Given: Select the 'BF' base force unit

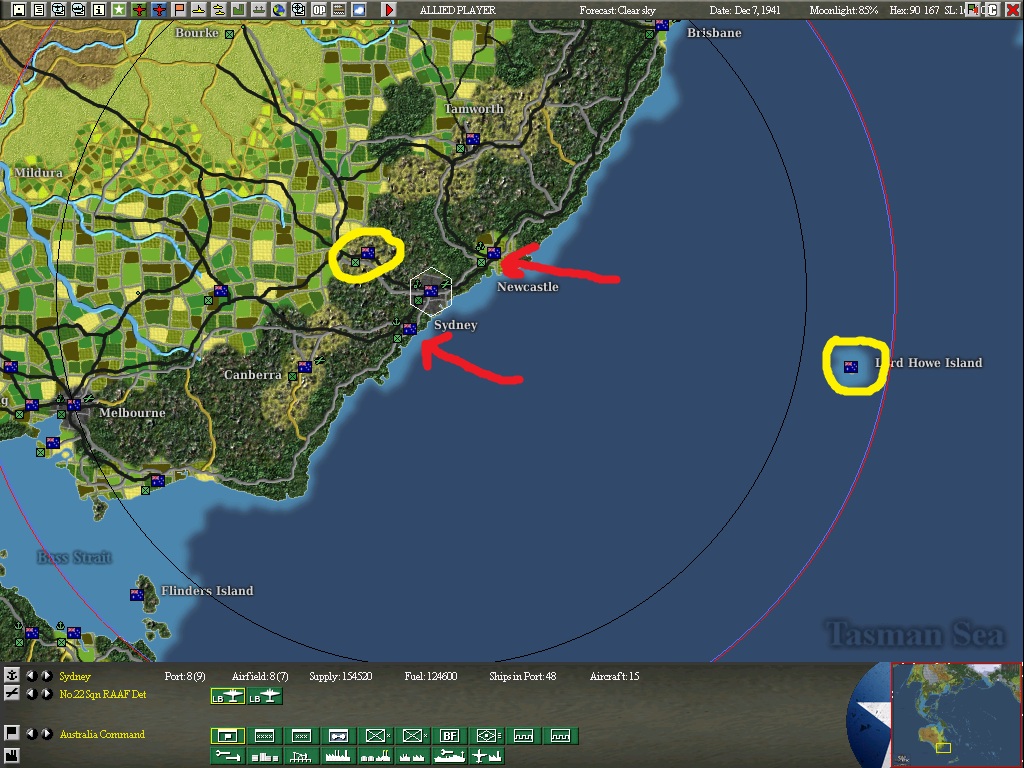Looking at the screenshot, I should tap(449, 736).
